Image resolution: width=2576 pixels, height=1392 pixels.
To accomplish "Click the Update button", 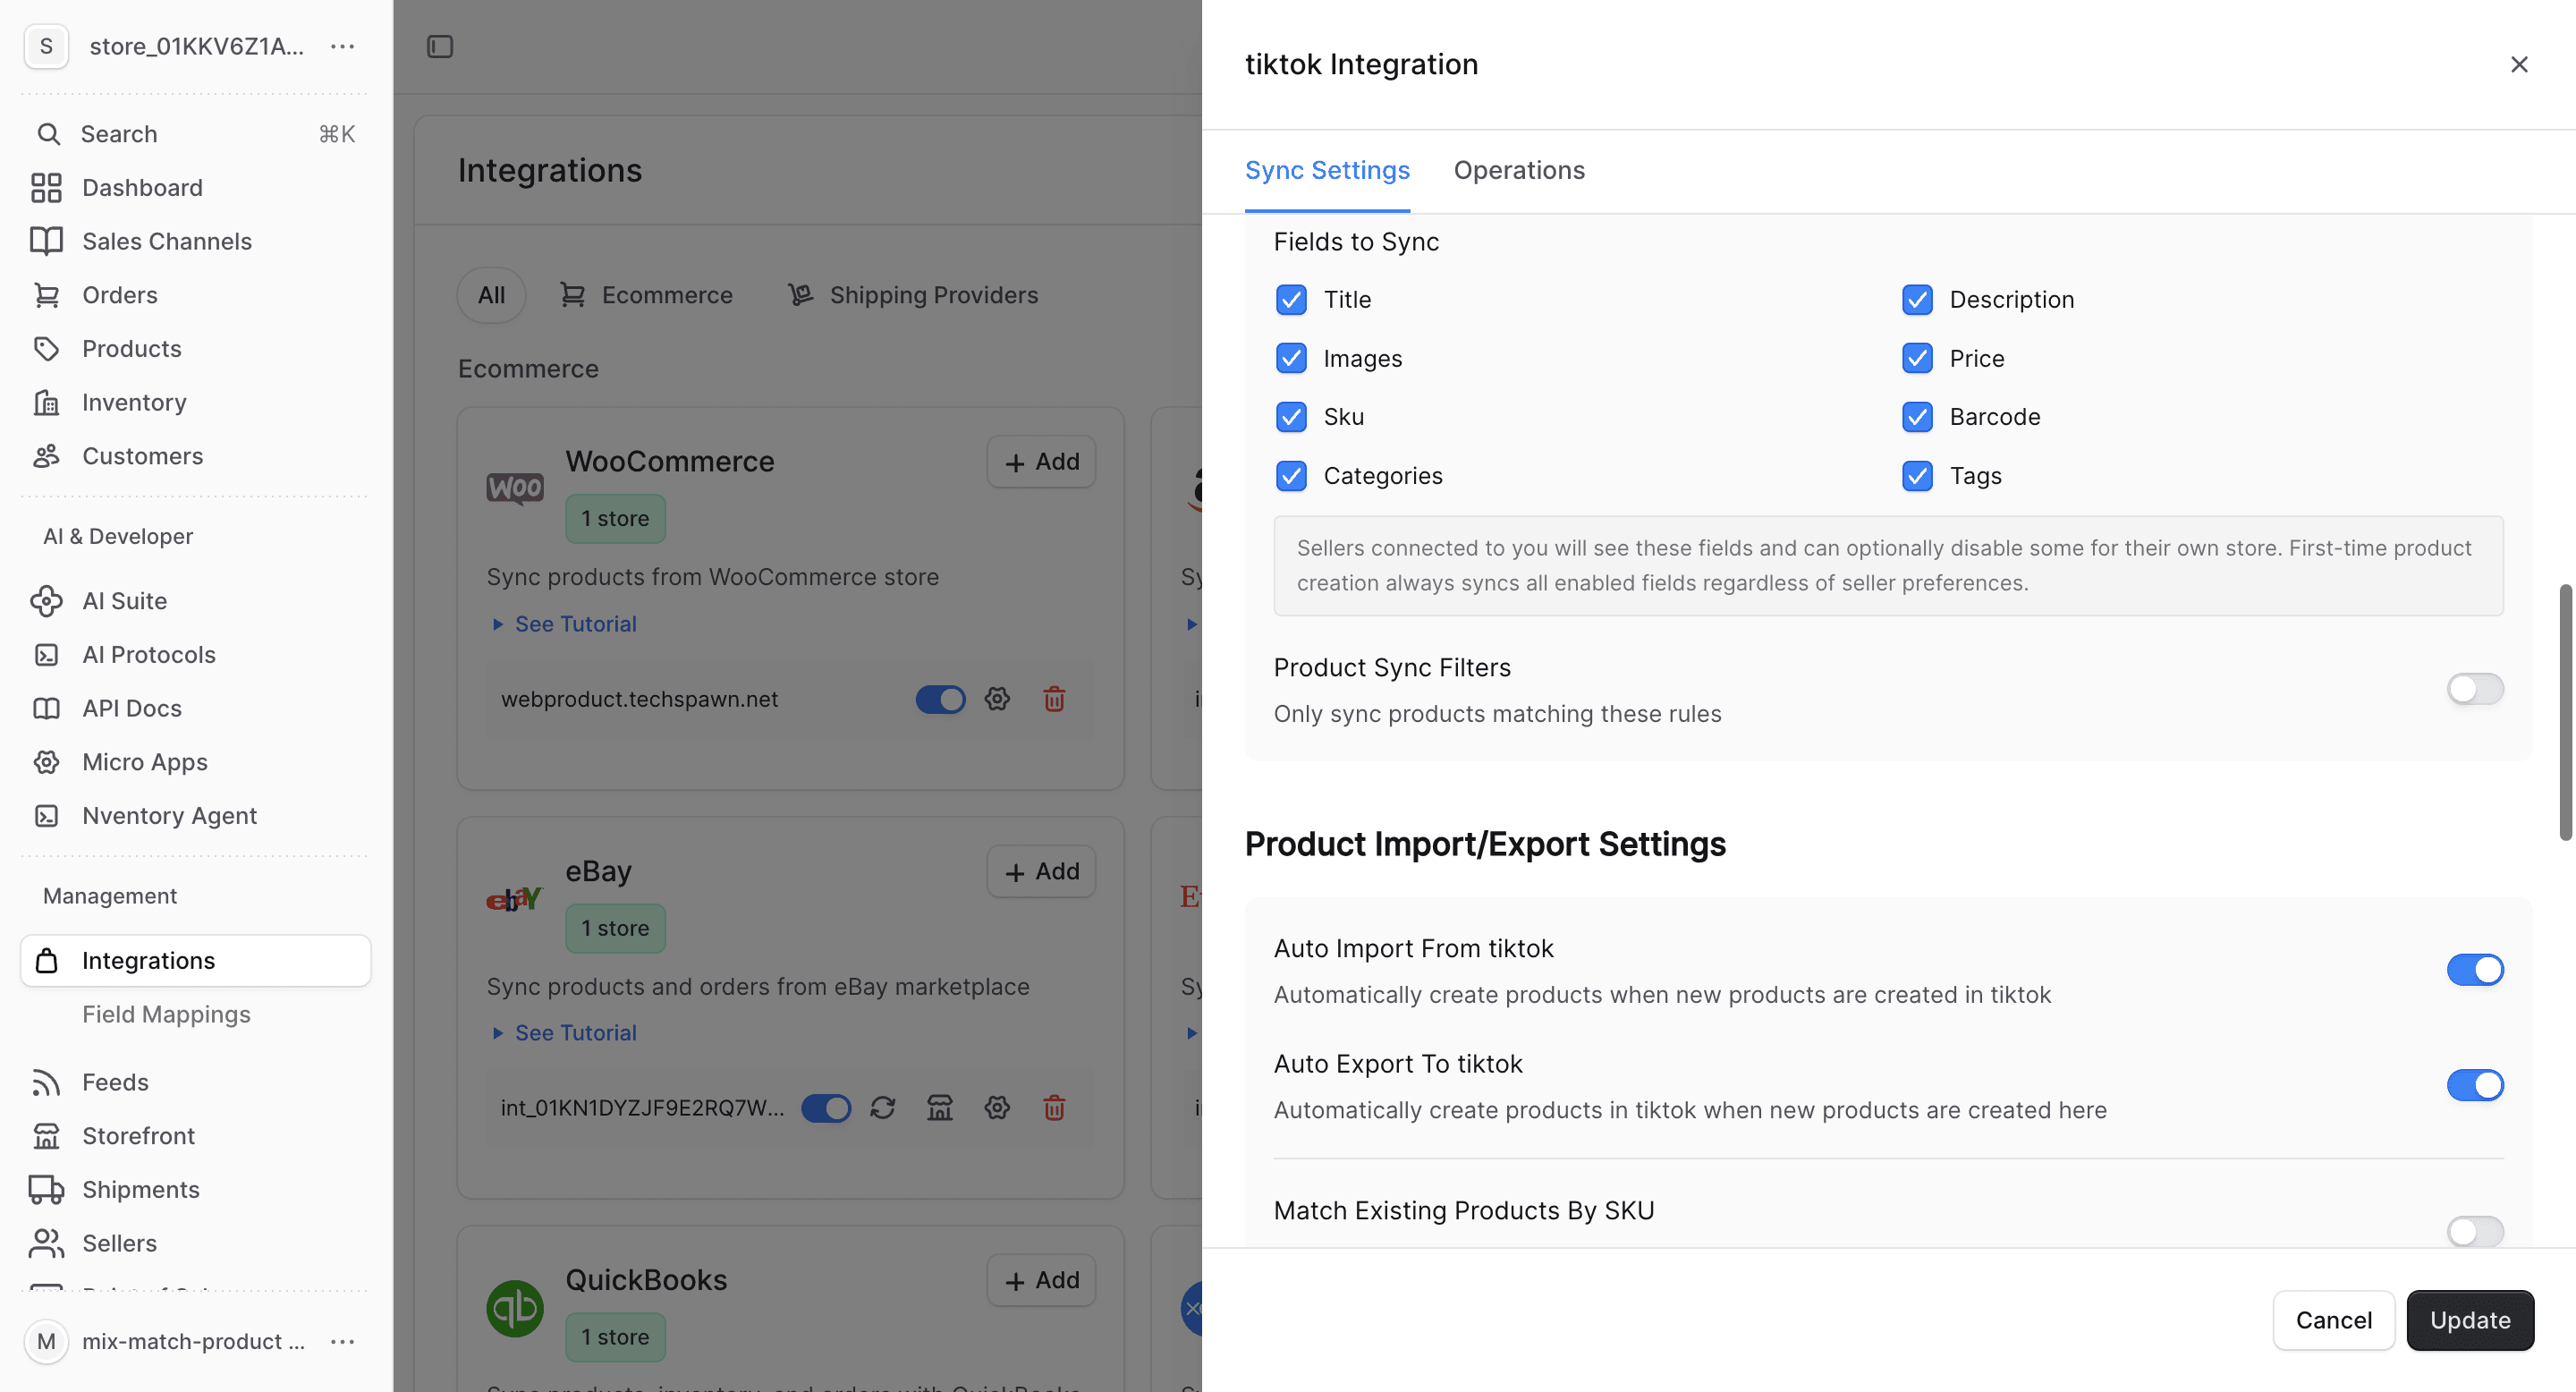I will pos(2470,1321).
